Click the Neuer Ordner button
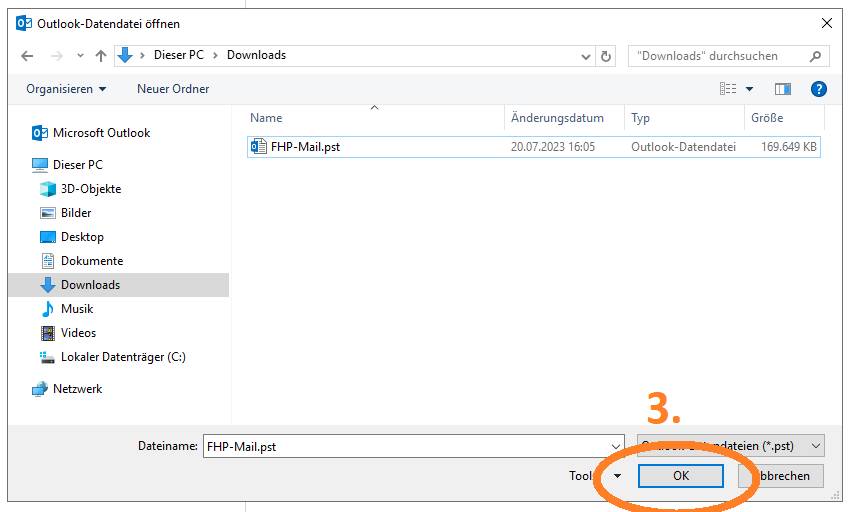Image resolution: width=852 pixels, height=512 pixels. 173,89
